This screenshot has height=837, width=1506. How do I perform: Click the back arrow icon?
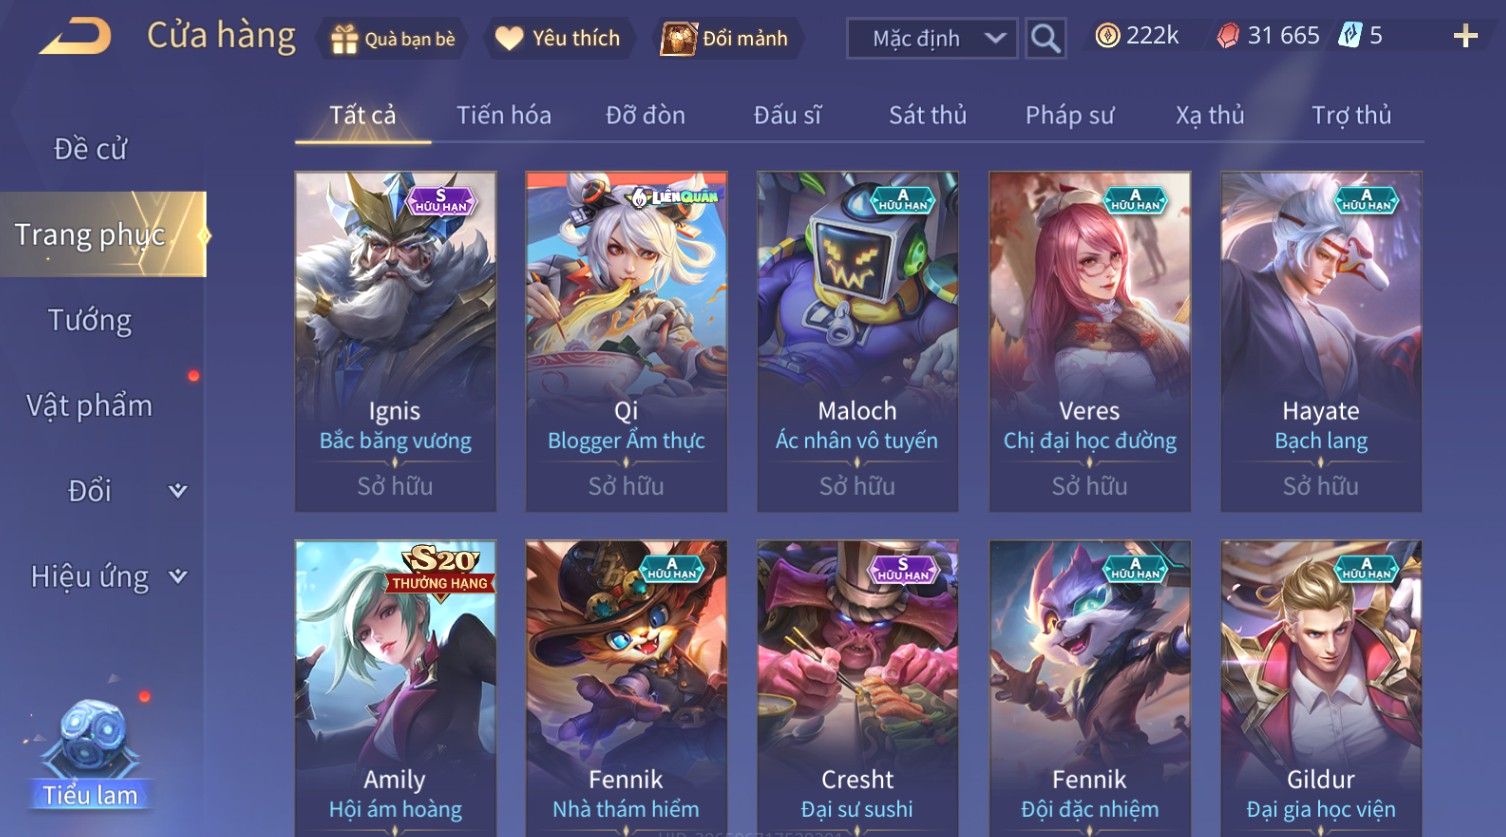point(75,38)
